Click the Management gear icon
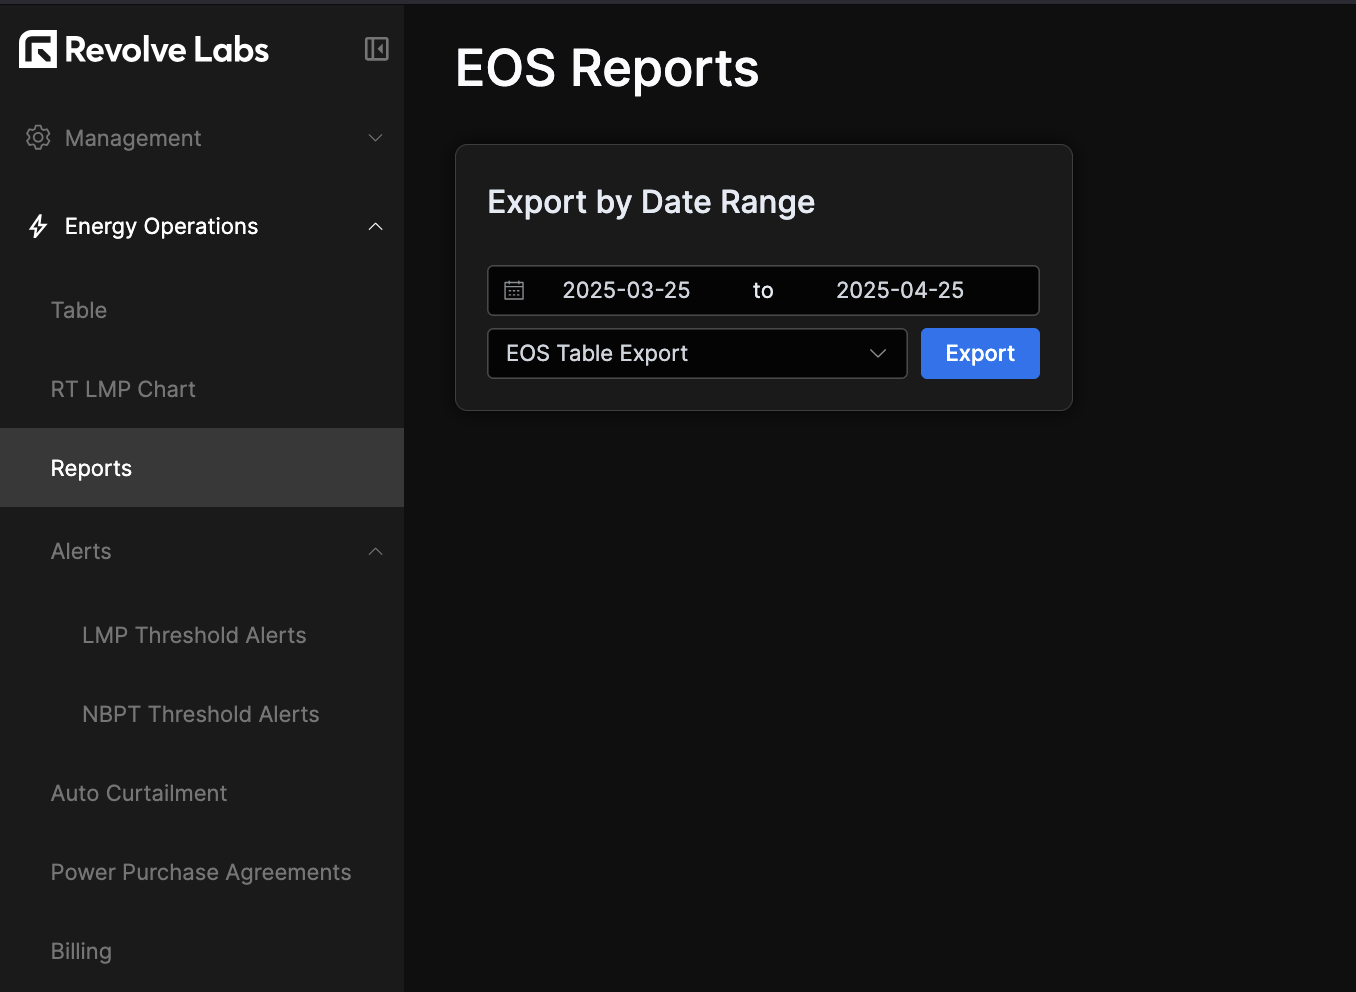 pyautogui.click(x=38, y=138)
